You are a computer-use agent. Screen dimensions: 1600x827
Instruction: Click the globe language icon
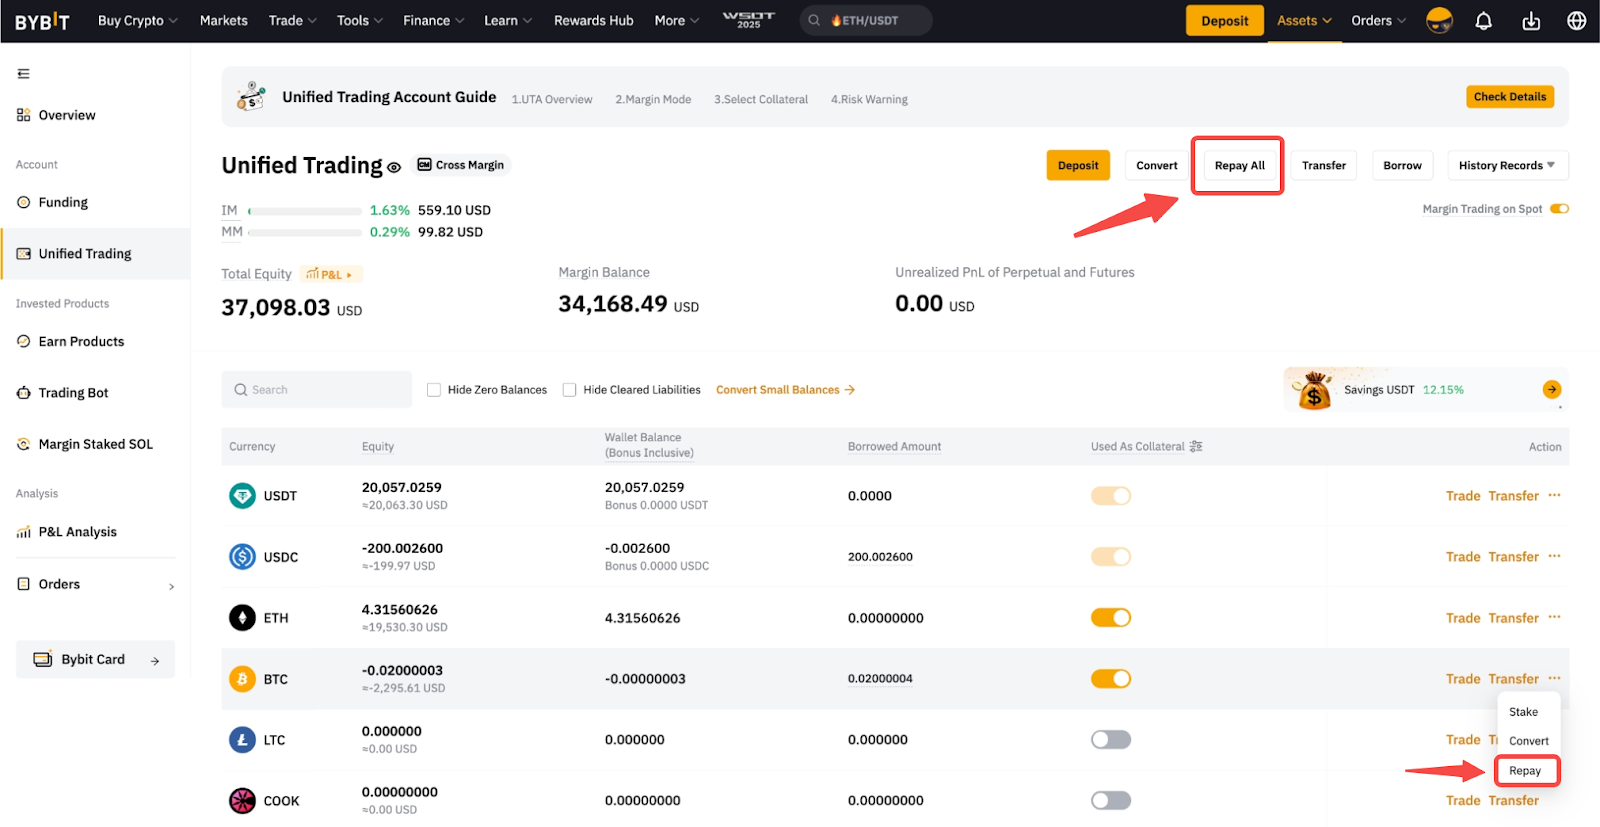point(1577,21)
